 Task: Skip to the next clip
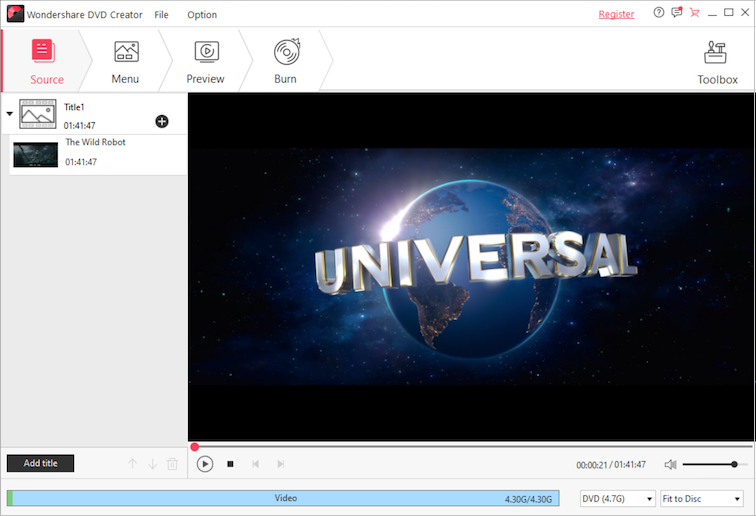pyautogui.click(x=281, y=464)
